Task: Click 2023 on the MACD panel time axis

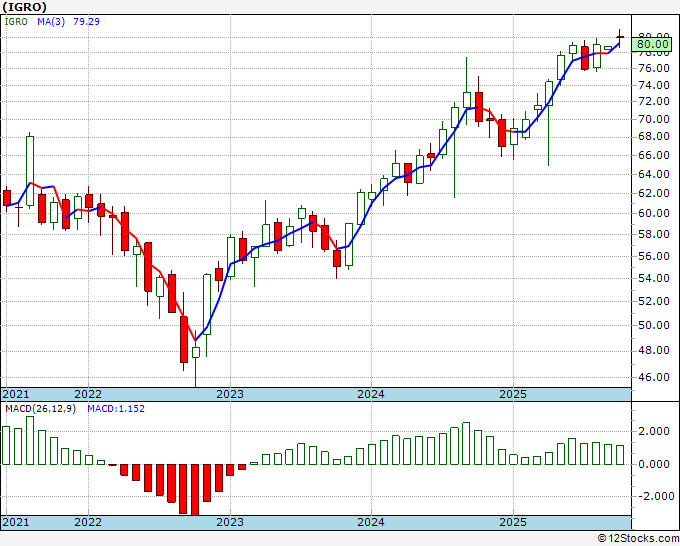Action: click(230, 522)
